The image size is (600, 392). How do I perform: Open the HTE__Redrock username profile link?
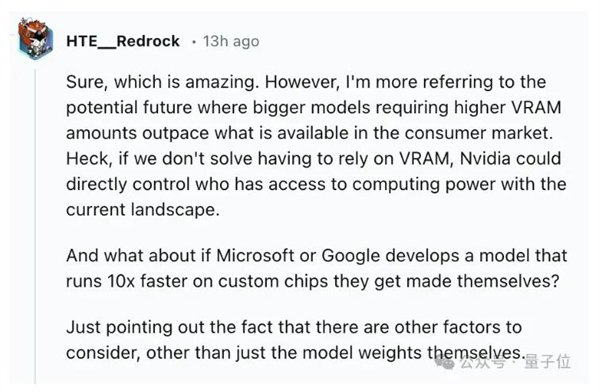(123, 41)
